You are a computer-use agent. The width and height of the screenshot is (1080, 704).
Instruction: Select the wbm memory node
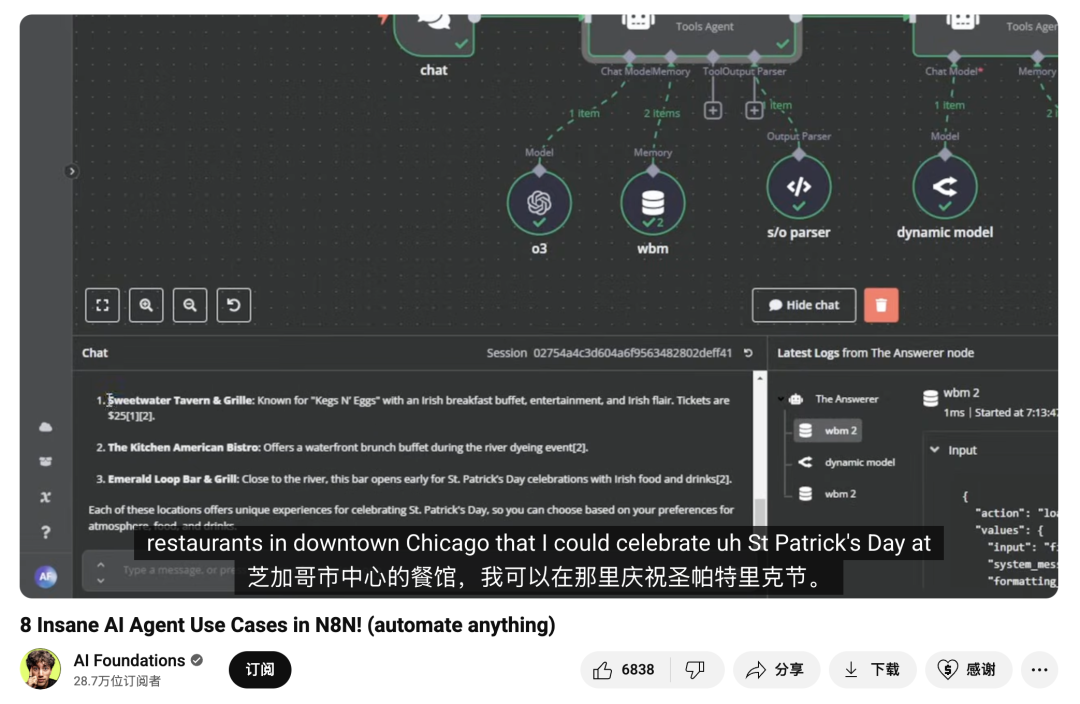click(652, 203)
